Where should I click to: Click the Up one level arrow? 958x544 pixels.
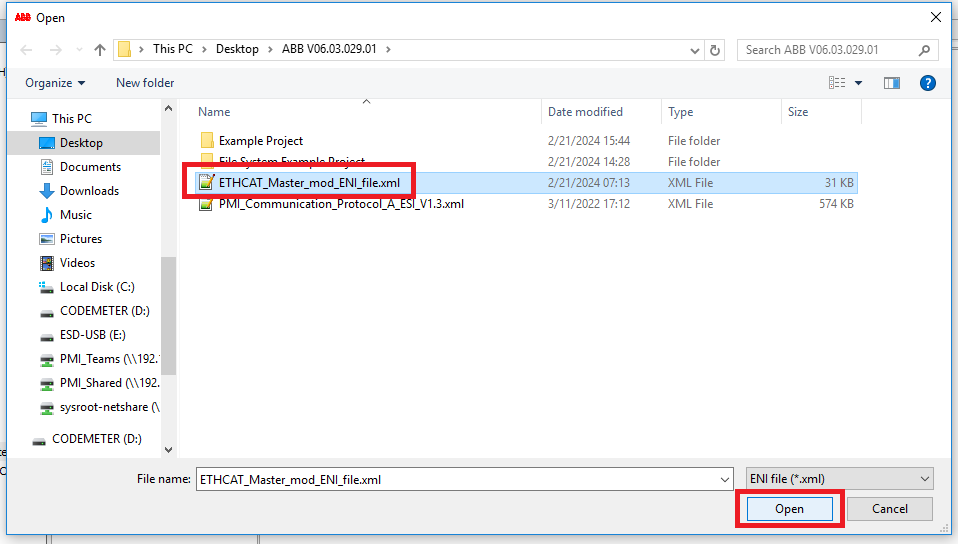click(100, 50)
